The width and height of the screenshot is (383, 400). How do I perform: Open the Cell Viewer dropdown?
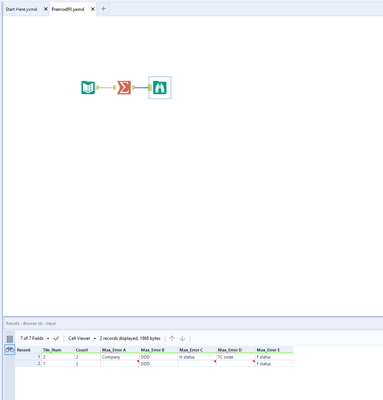point(82,338)
